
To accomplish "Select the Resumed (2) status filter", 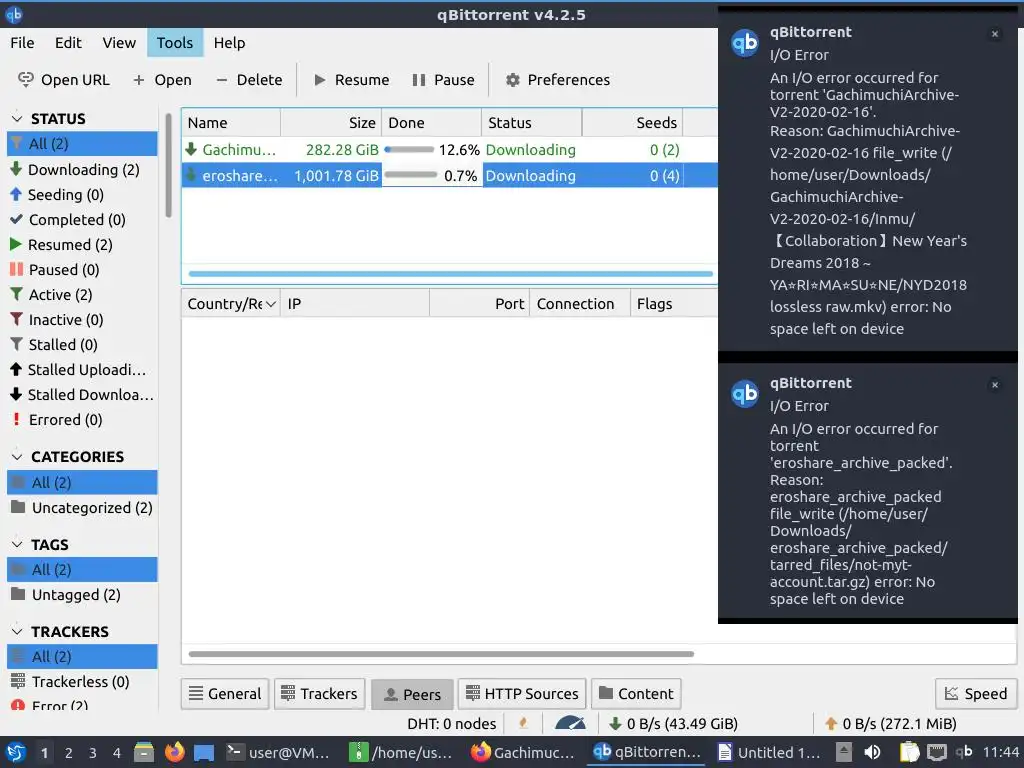I will [x=82, y=245].
